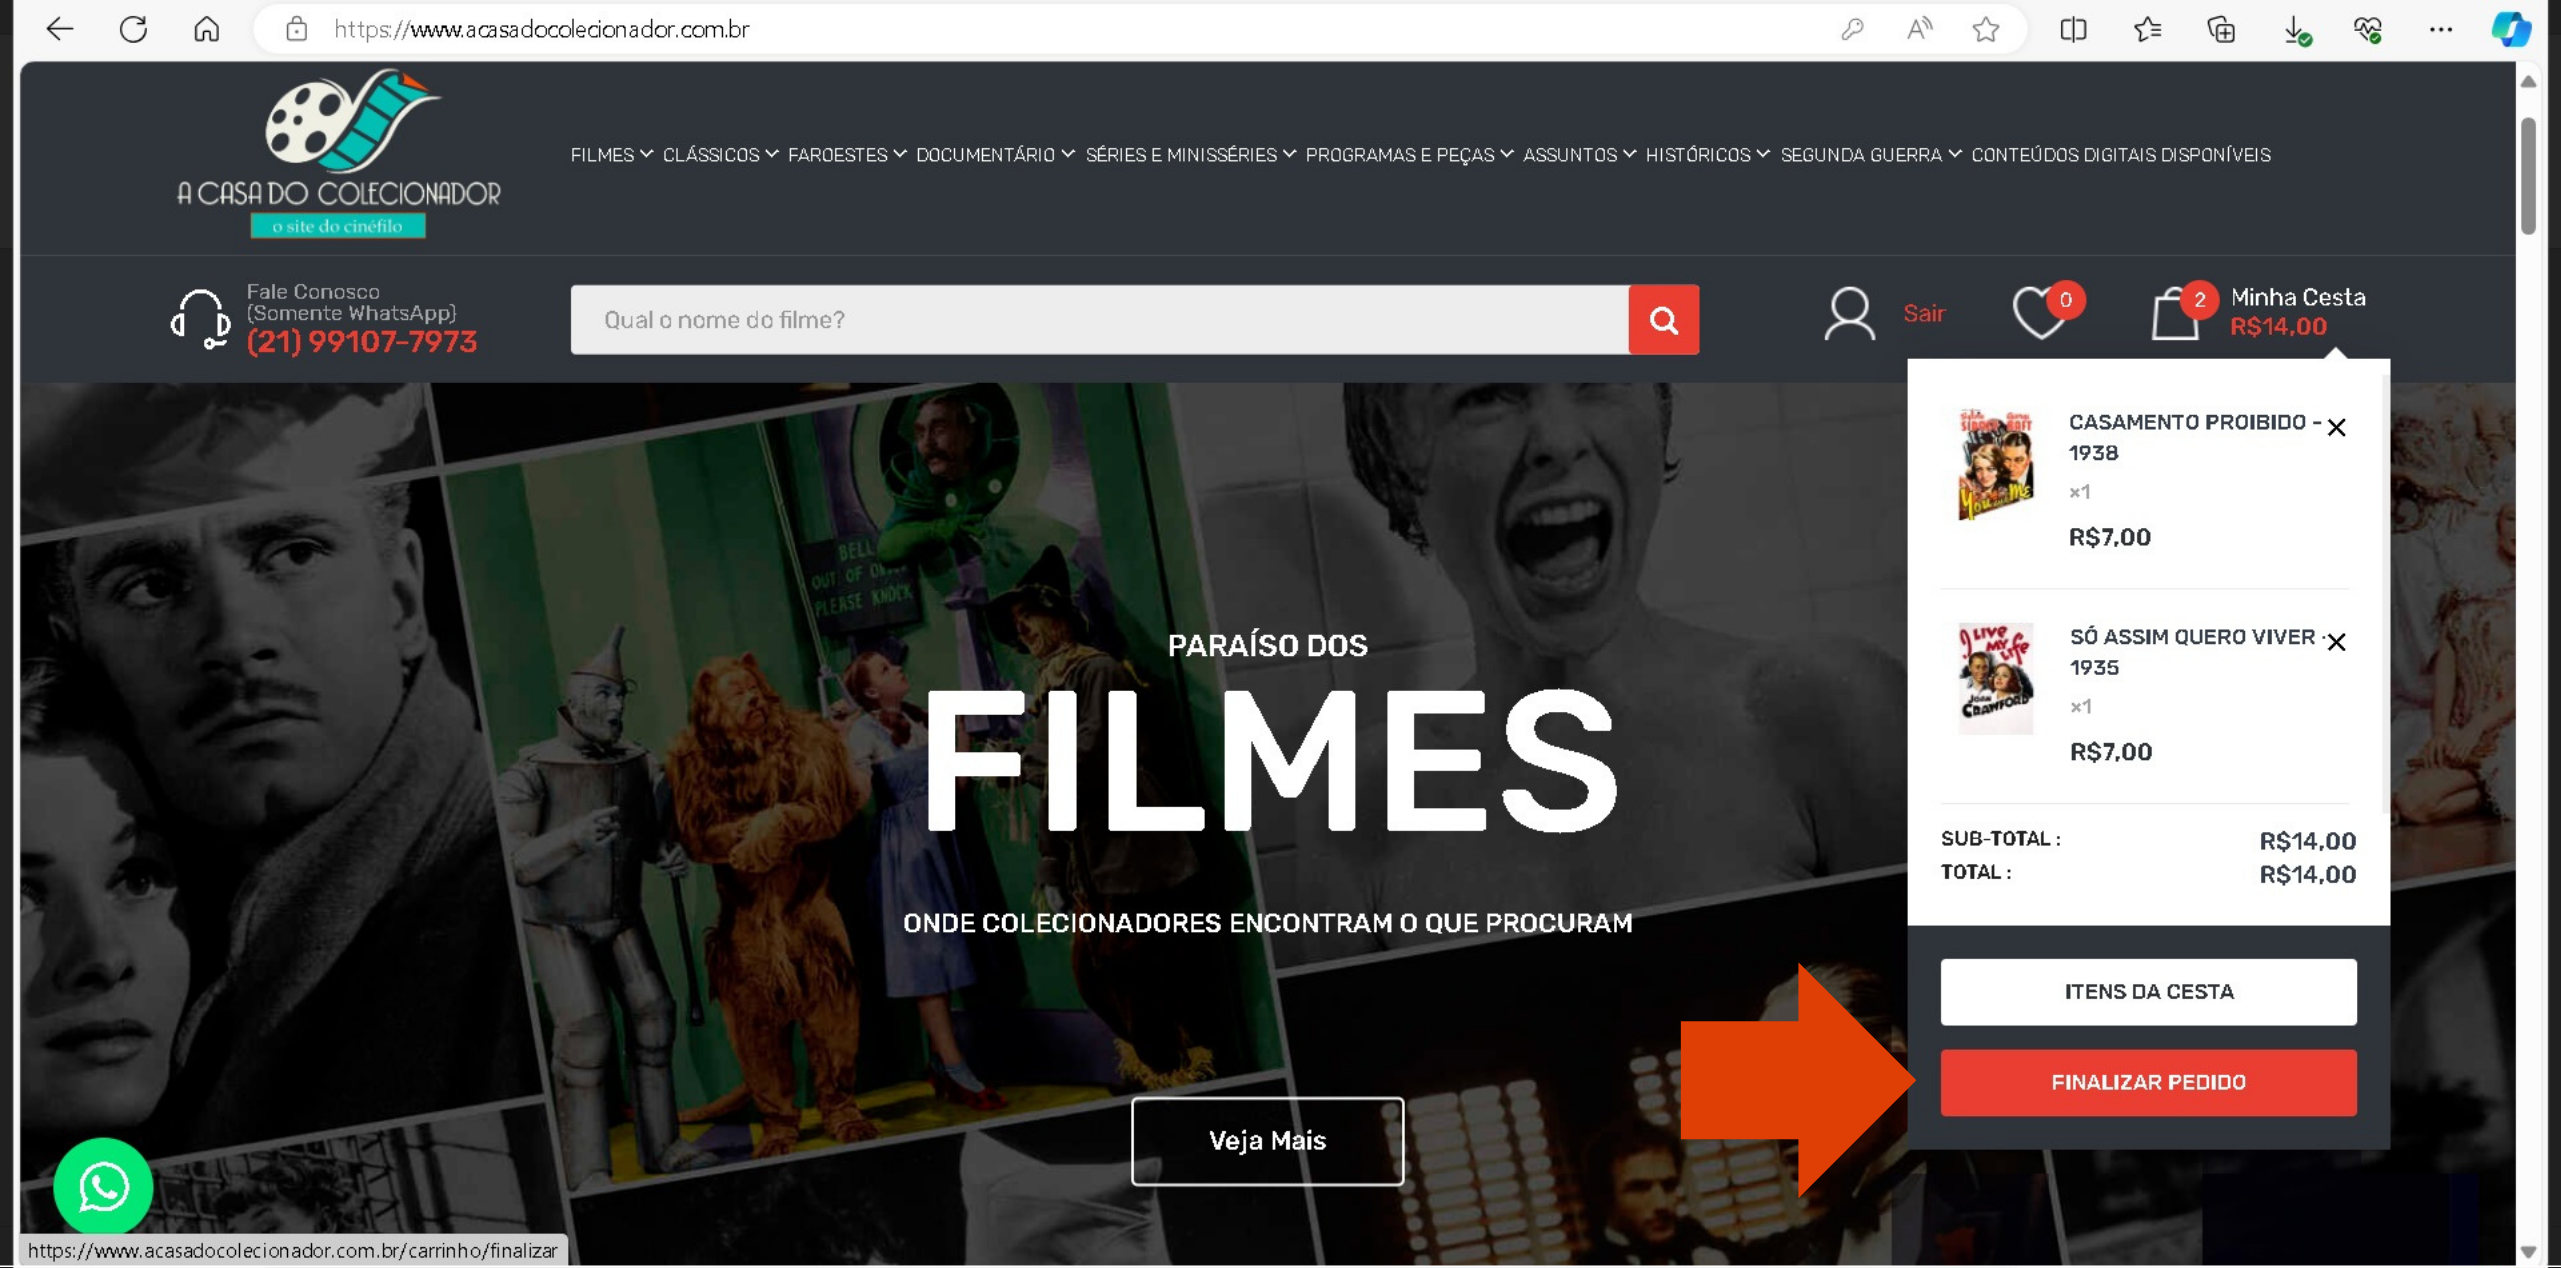Open Só Assim Quero Viver cover thumbnail
The height and width of the screenshot is (1268, 2561).
click(x=1995, y=678)
